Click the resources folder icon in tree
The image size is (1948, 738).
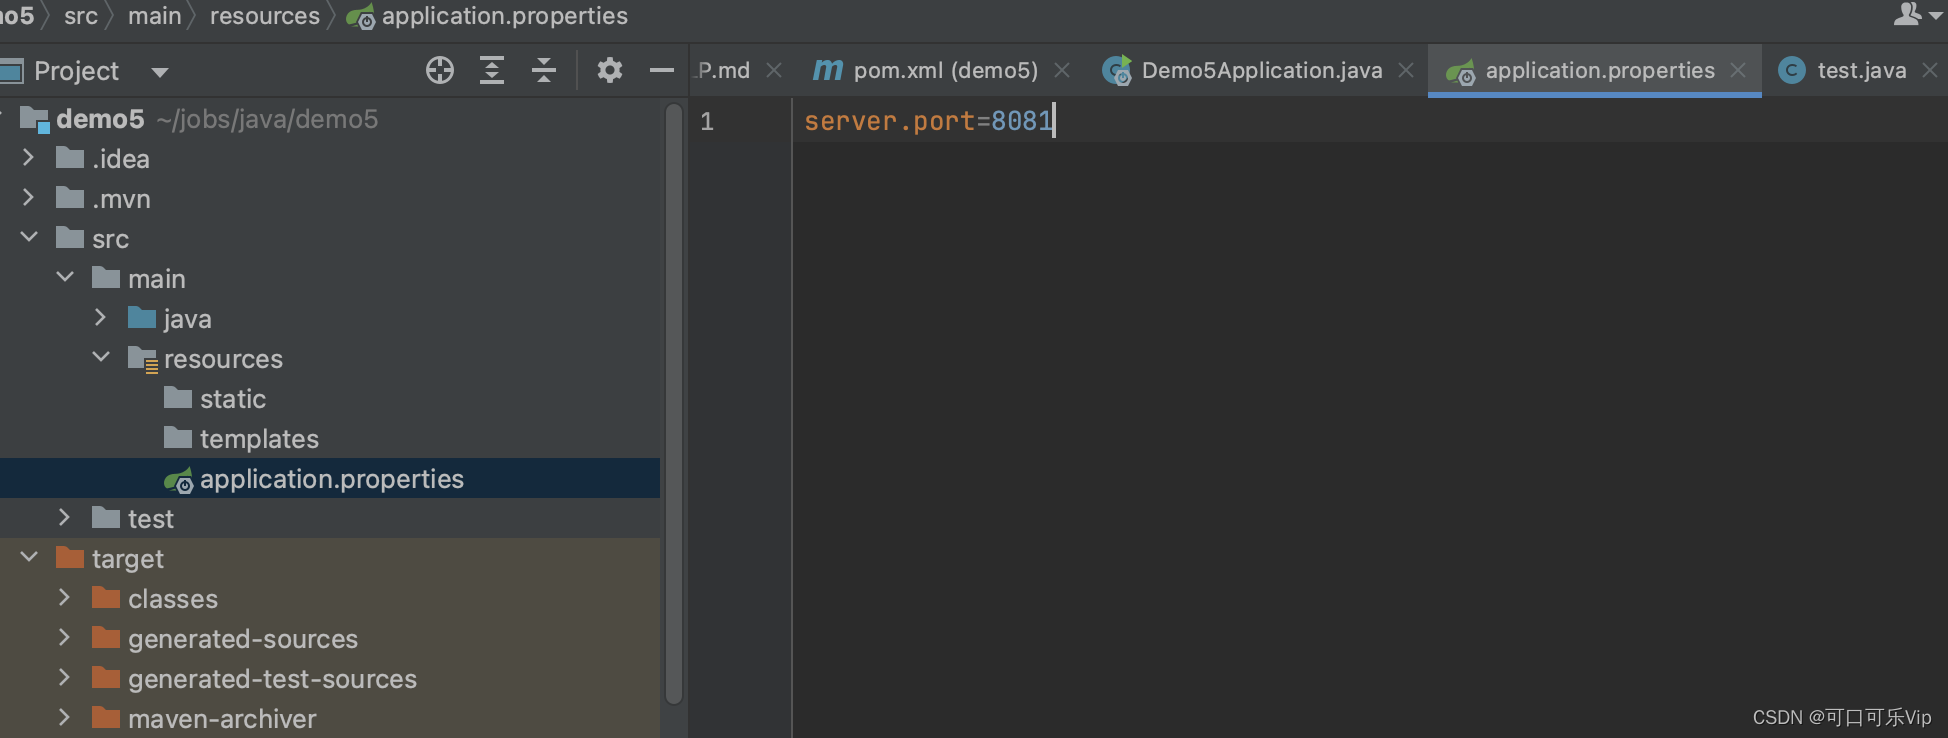click(143, 360)
